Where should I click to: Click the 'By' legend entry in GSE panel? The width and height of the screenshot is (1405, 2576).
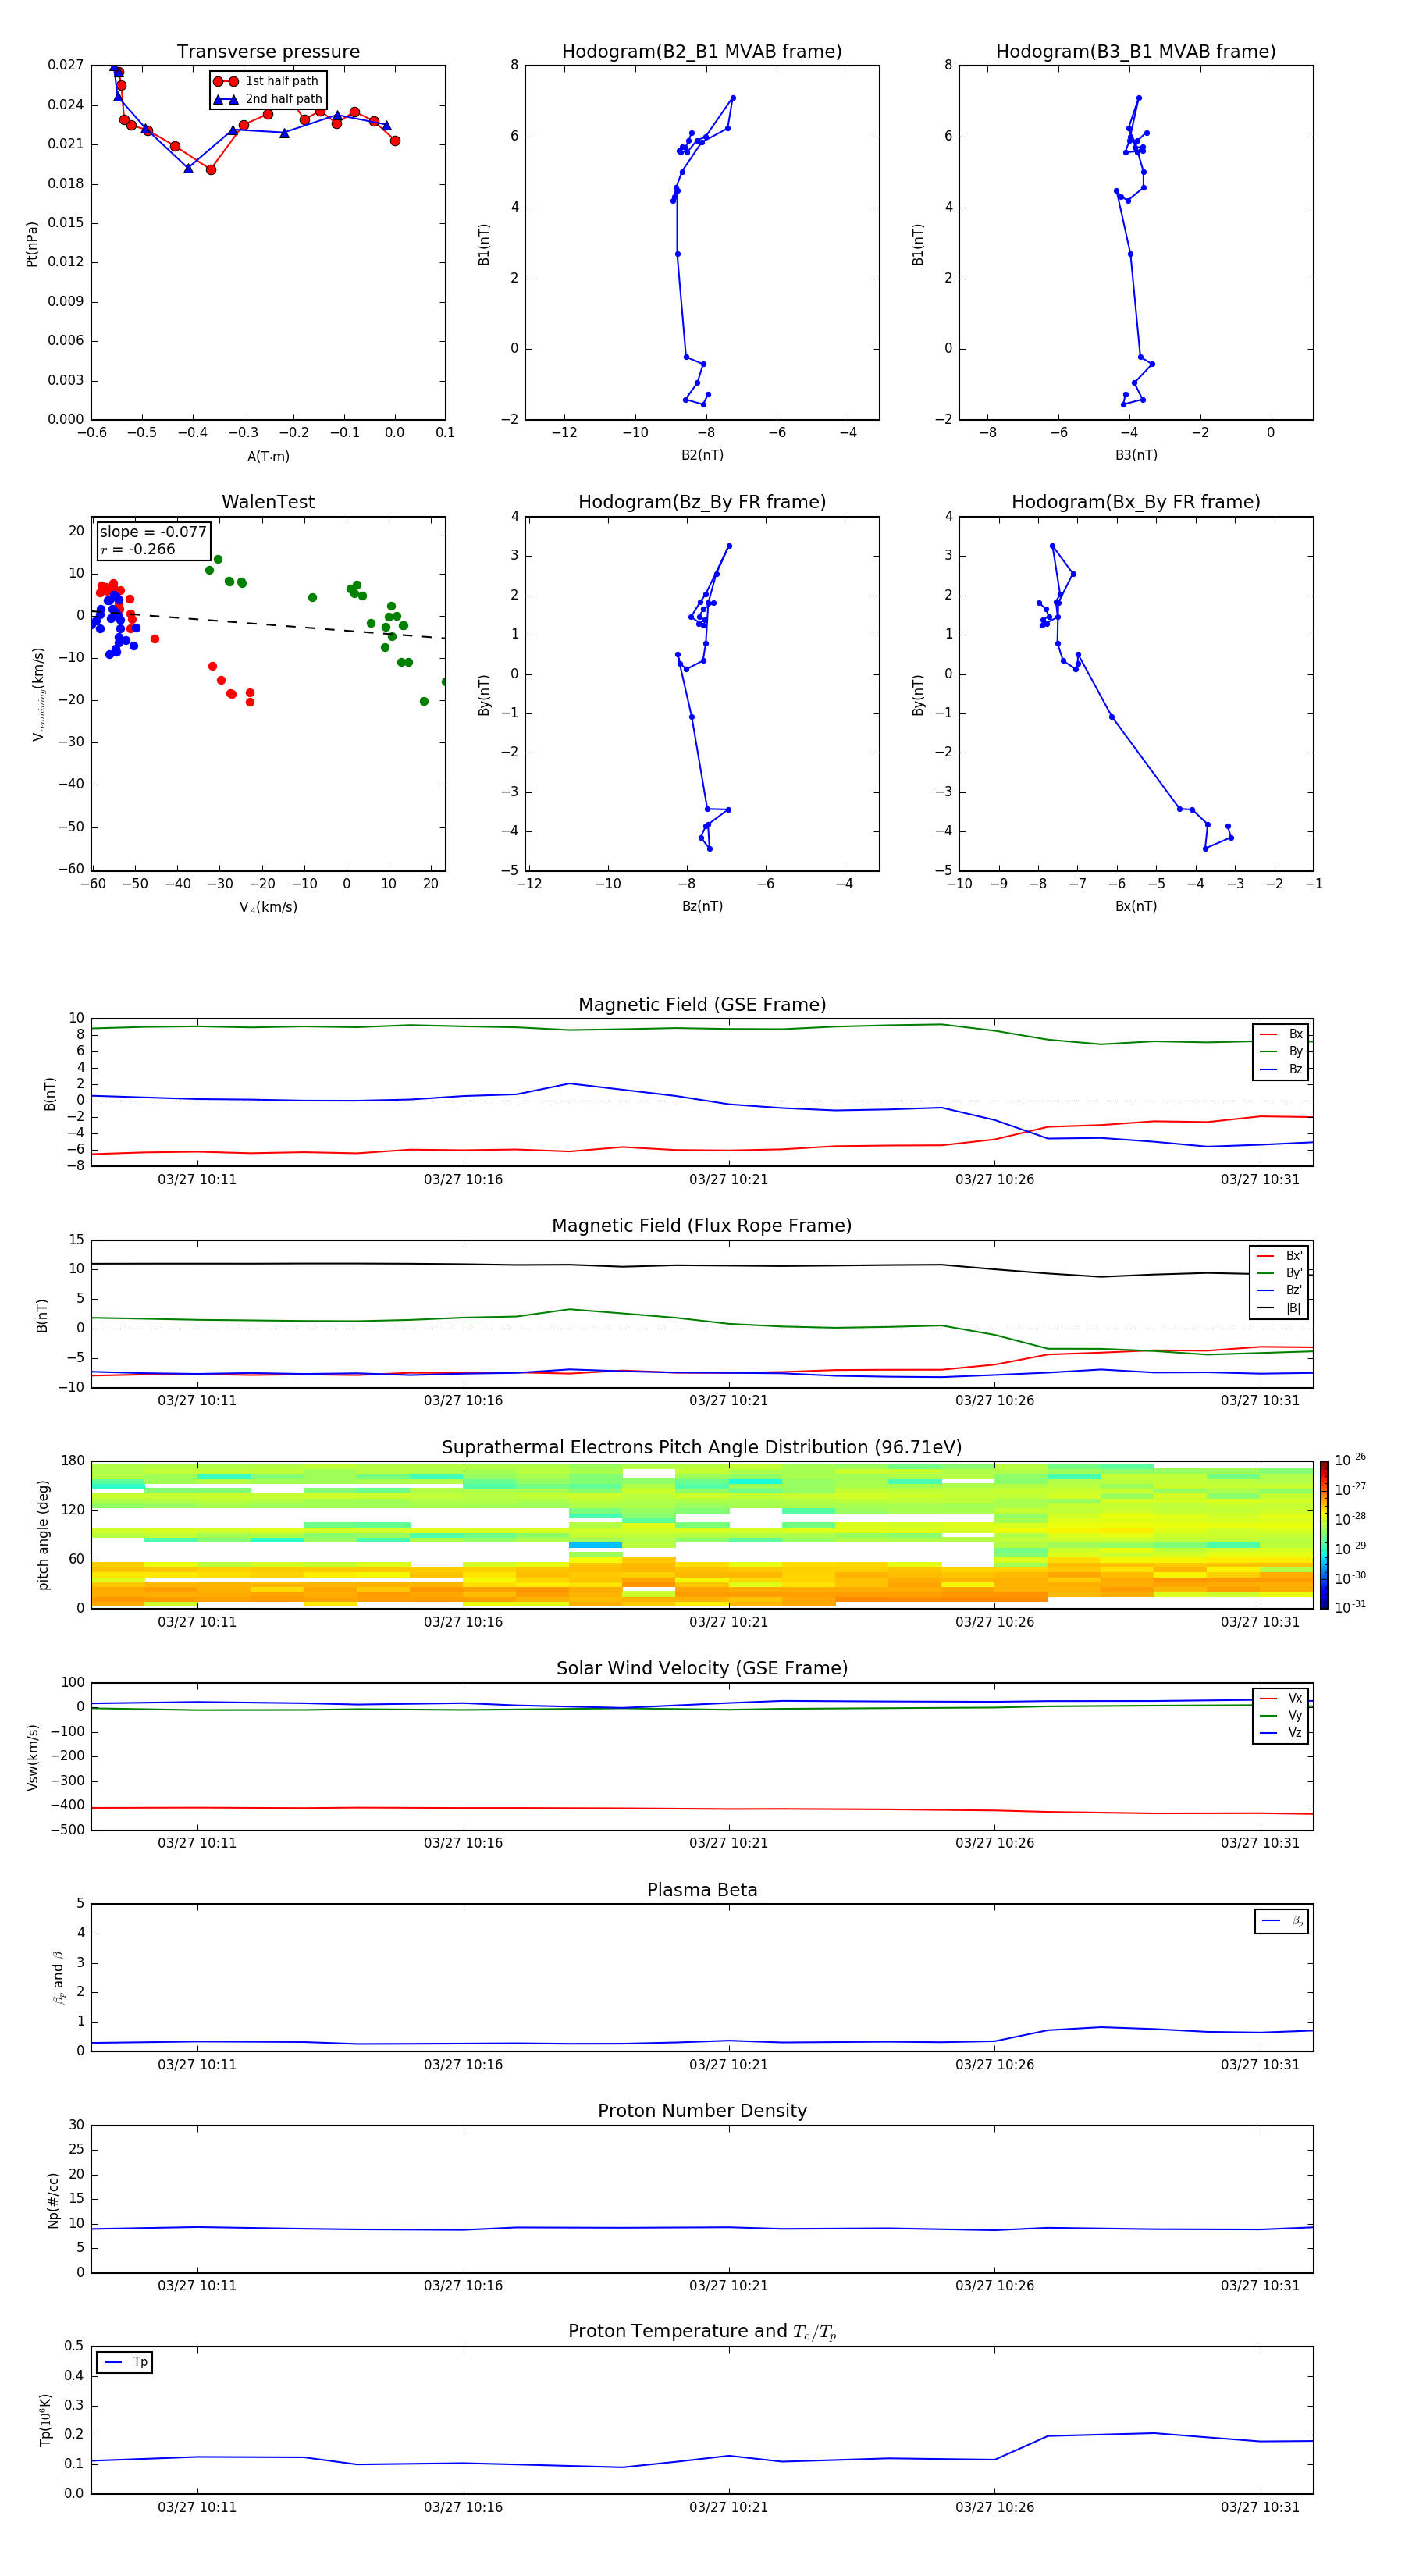tap(1281, 1051)
